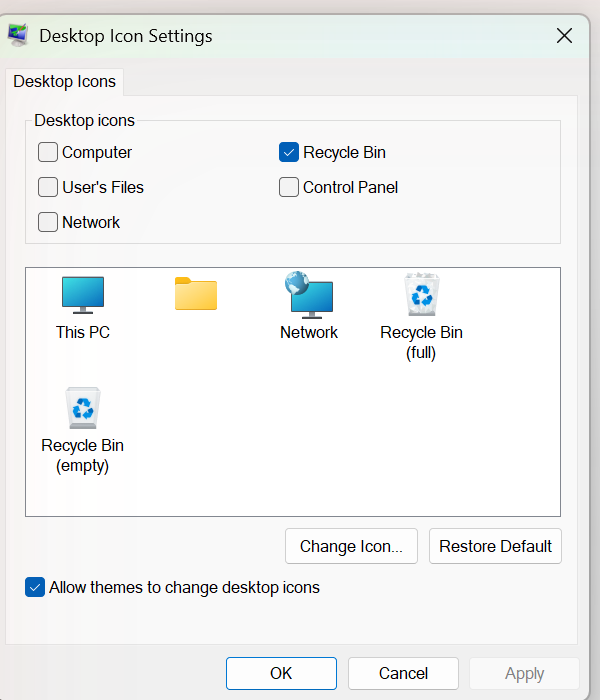The height and width of the screenshot is (700, 600).
Task: Click the "Recycle Bin (full)" label text
Action: coord(421,342)
